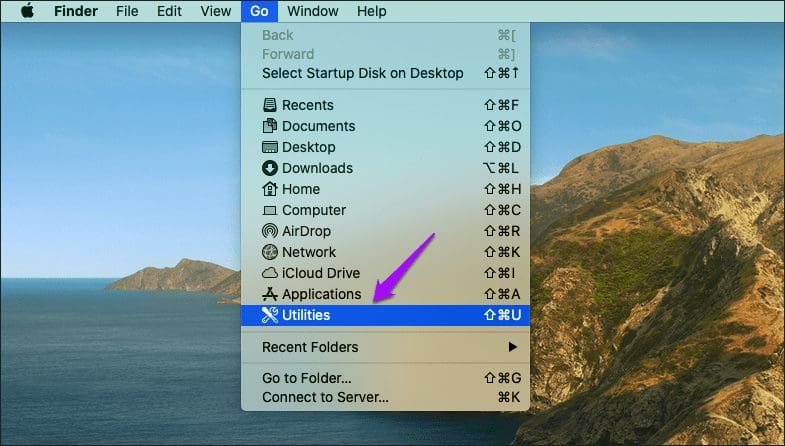Click the iCloud Drive cloud icon
785x446 pixels.
point(269,273)
